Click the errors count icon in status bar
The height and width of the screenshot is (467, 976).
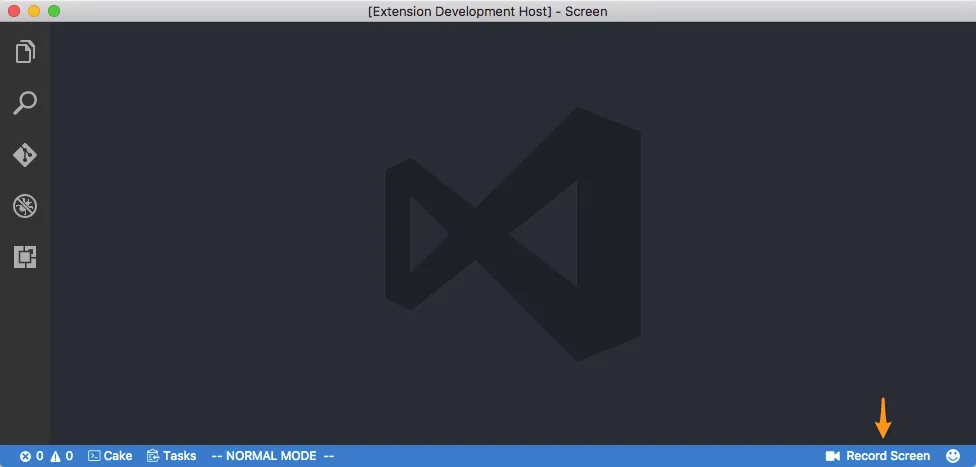(26, 456)
